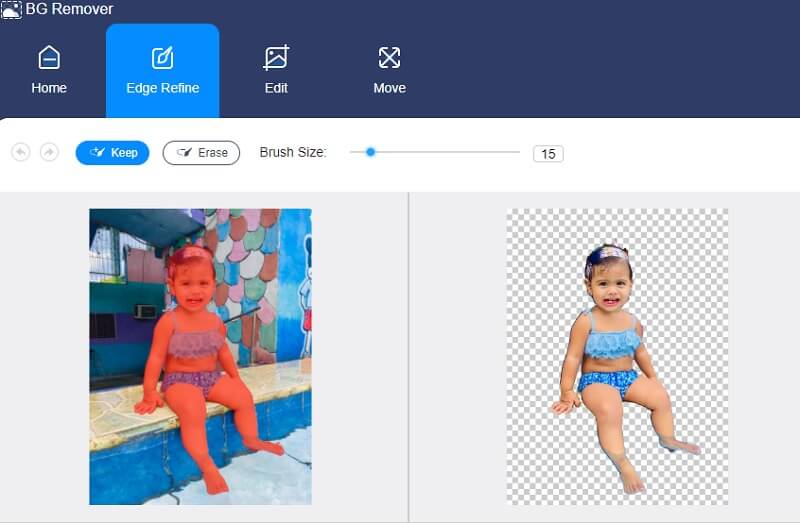Click the BG Remover title text

[x=69, y=9]
